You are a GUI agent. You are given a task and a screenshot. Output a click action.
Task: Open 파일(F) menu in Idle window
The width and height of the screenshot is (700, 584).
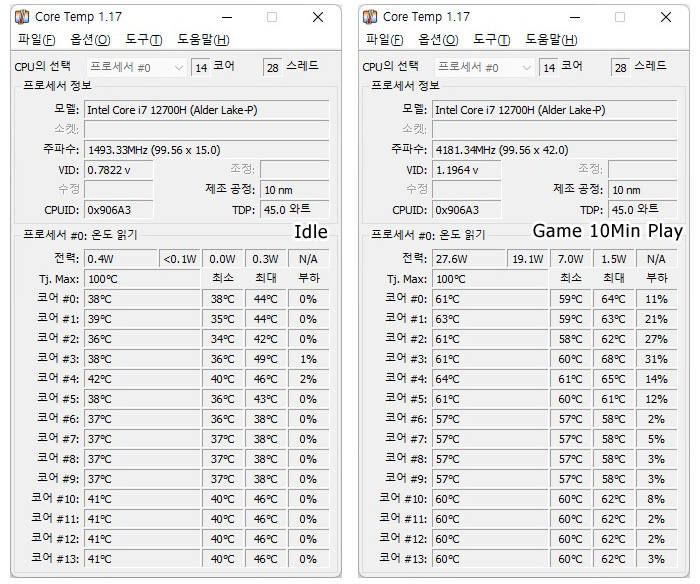(x=37, y=40)
